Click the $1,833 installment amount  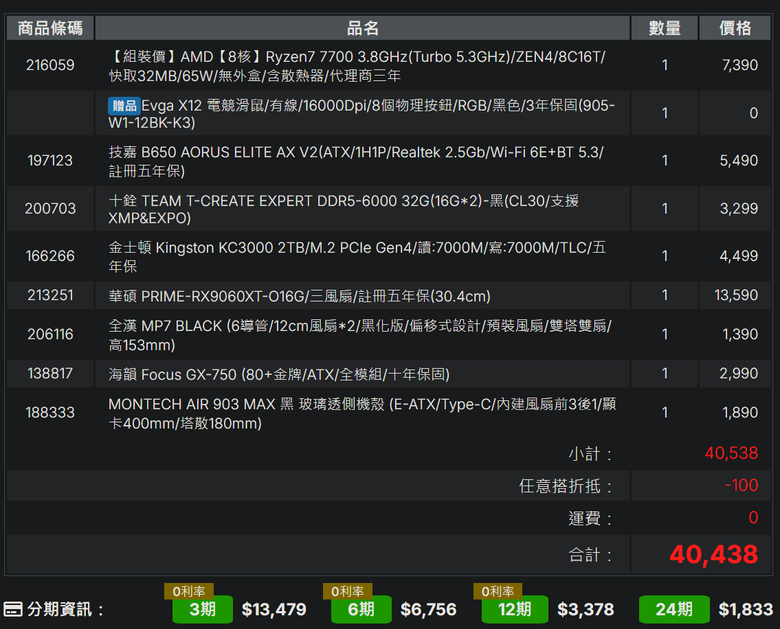pyautogui.click(x=746, y=610)
